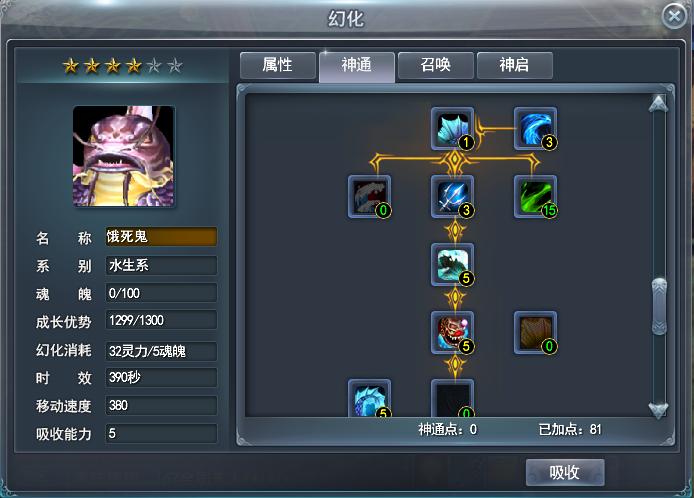Click the creature portrait thumbnail

[123, 156]
